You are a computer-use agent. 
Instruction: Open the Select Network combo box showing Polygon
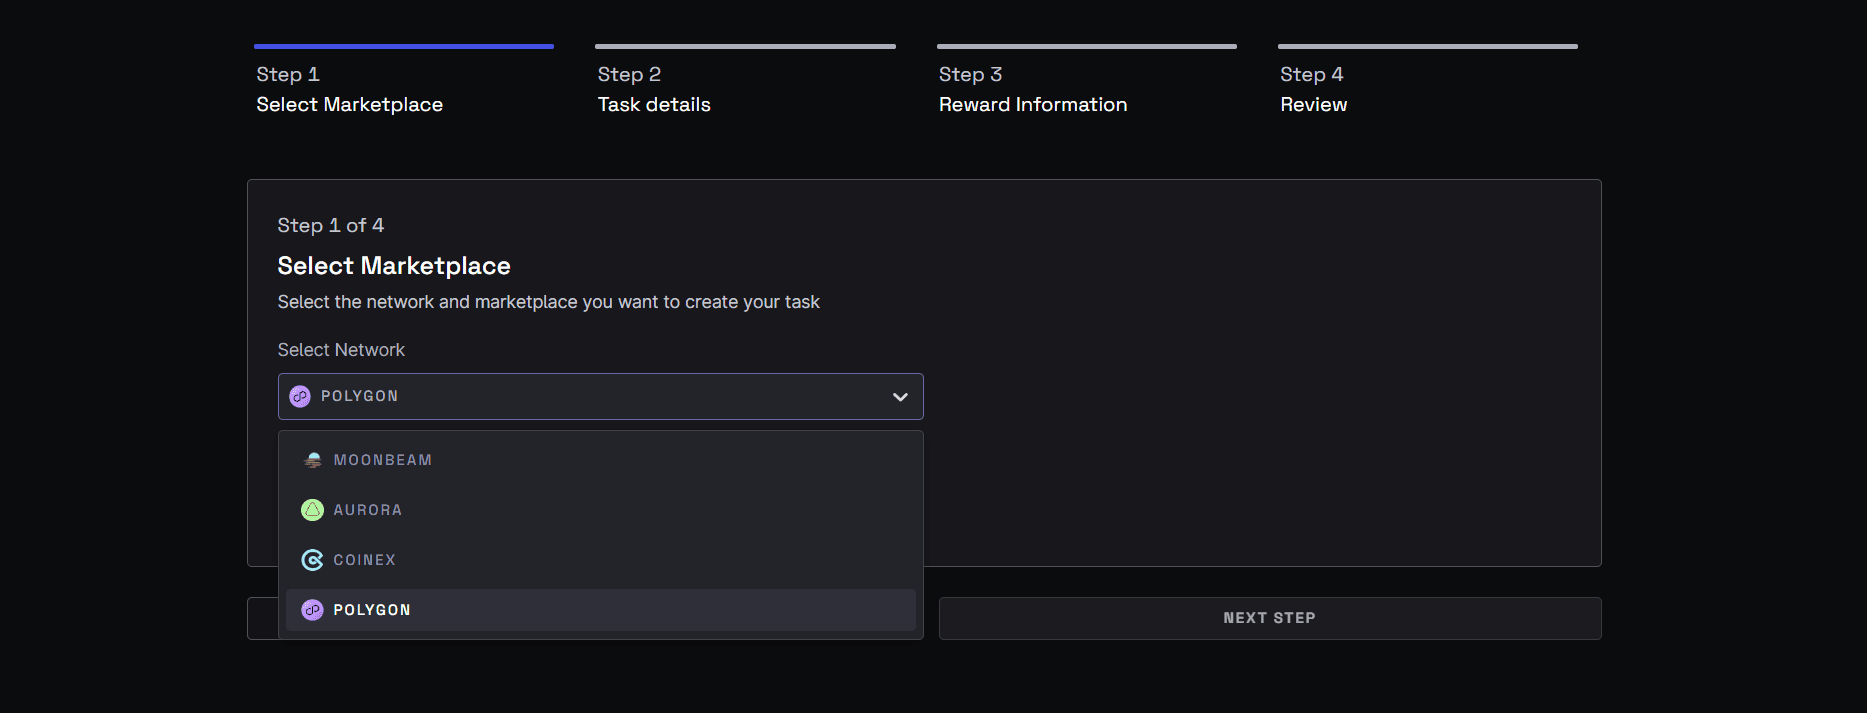click(x=600, y=396)
